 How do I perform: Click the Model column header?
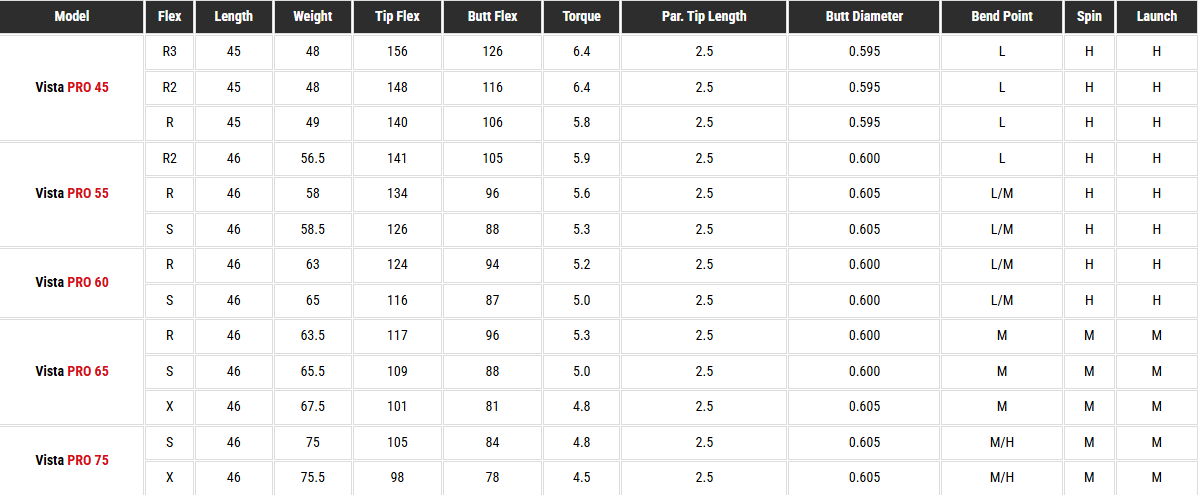coord(72,17)
